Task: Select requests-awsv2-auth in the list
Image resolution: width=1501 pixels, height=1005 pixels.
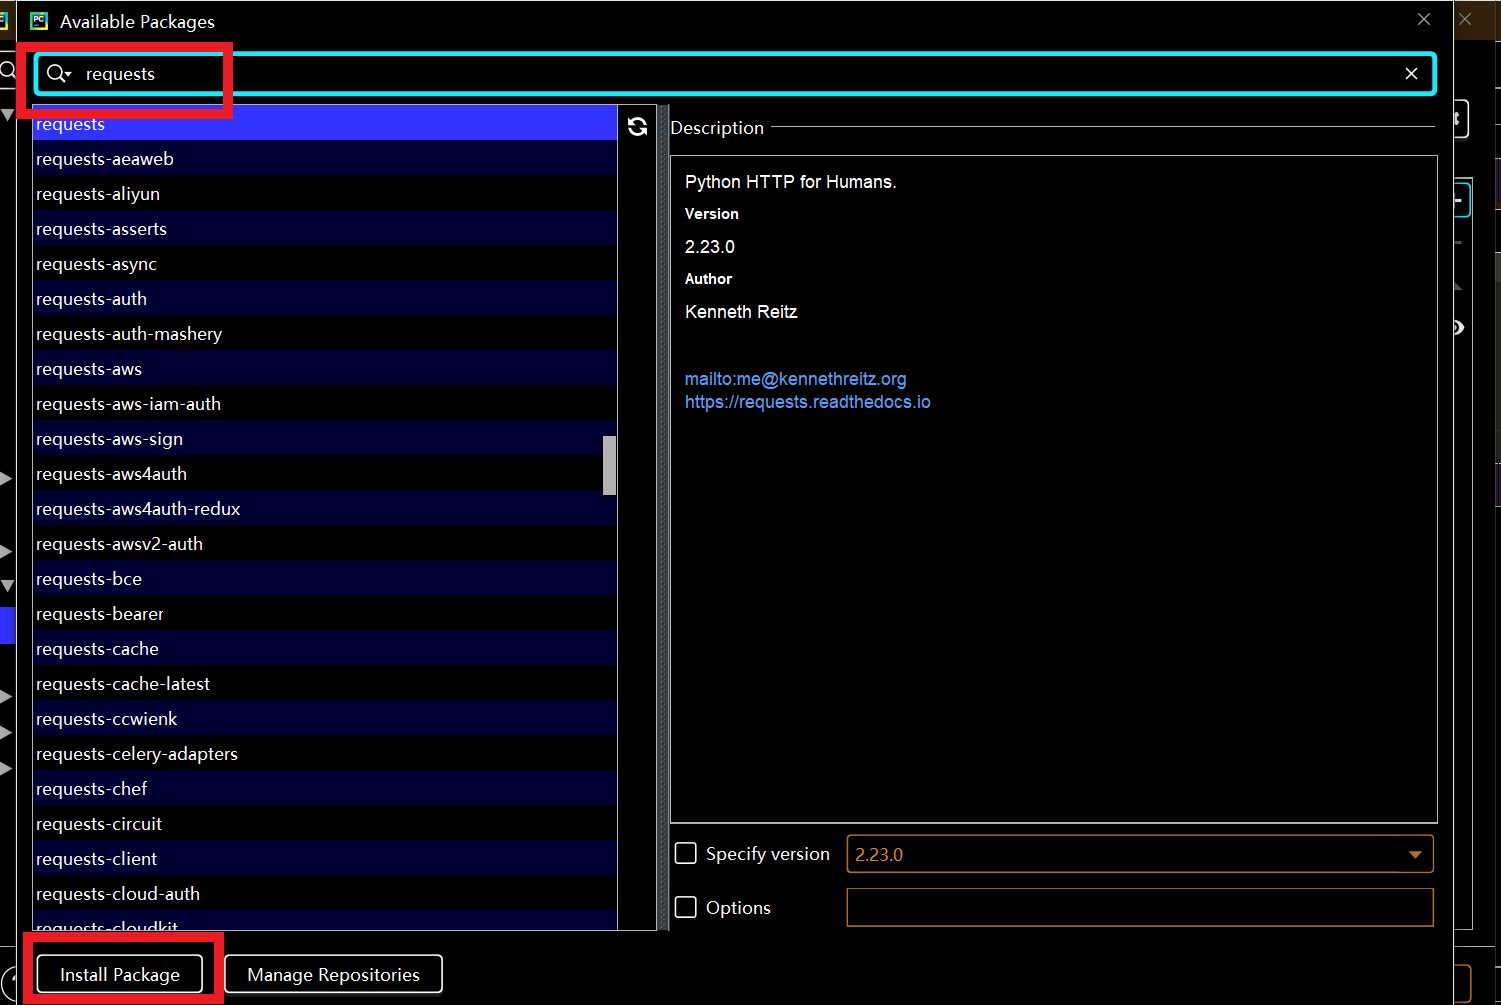Action: pos(325,544)
